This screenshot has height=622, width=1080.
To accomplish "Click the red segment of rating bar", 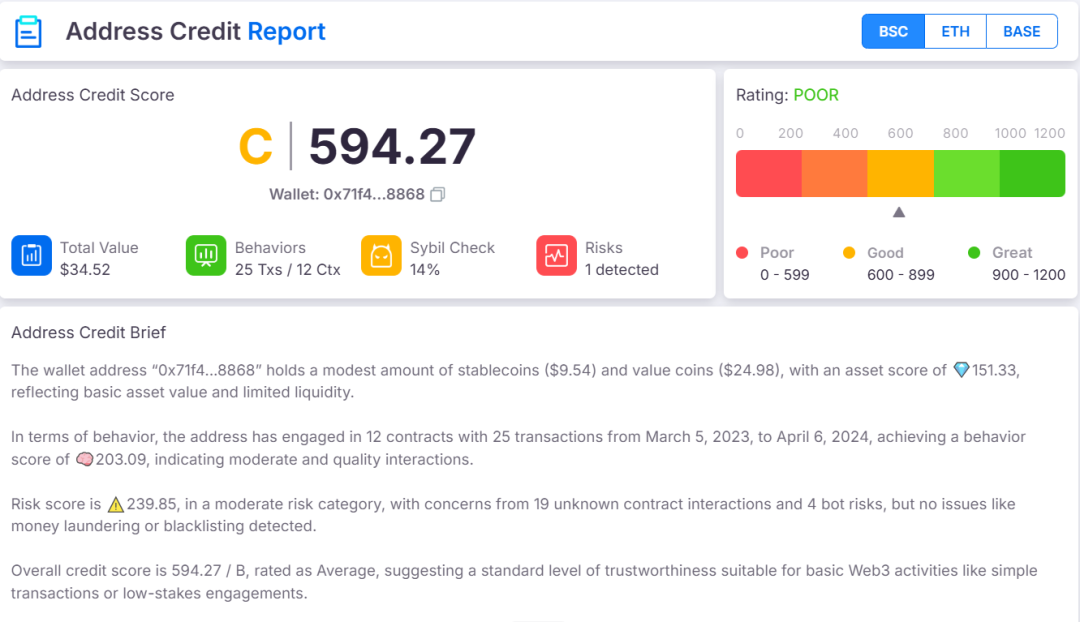I will point(768,174).
